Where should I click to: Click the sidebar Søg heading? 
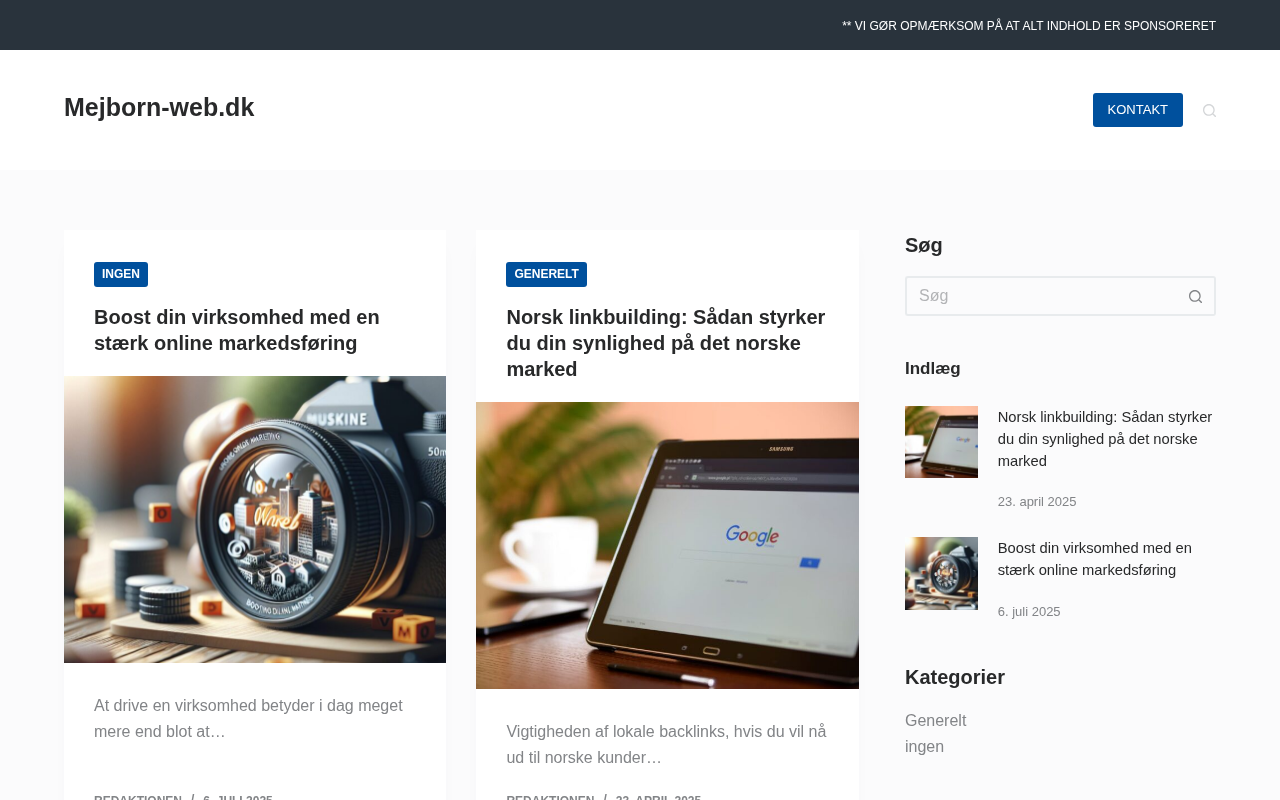924,245
